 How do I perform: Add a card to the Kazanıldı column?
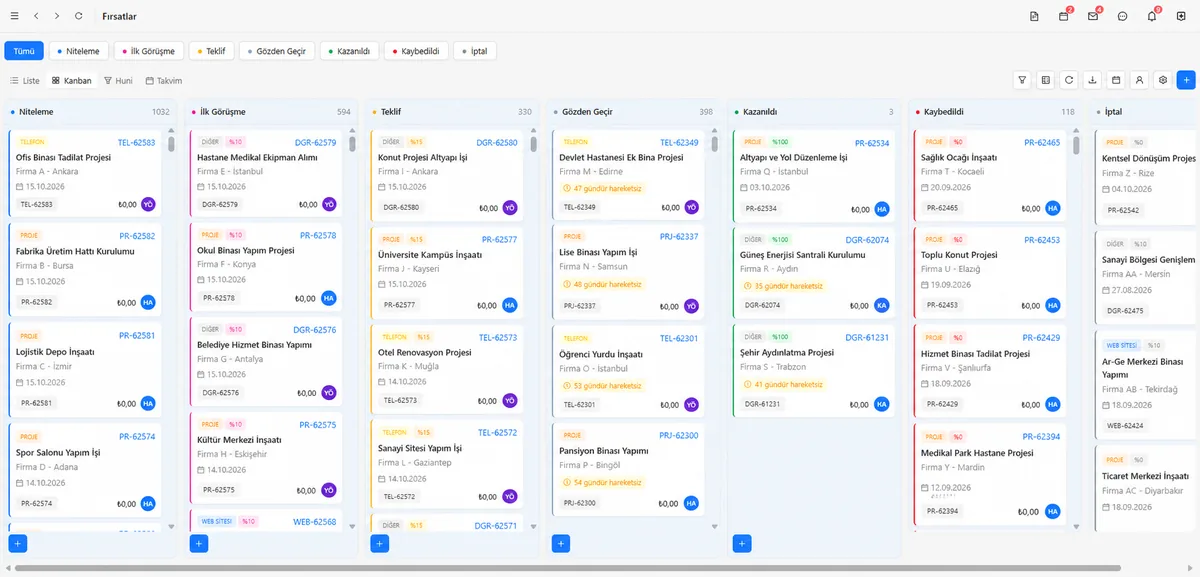tap(741, 543)
